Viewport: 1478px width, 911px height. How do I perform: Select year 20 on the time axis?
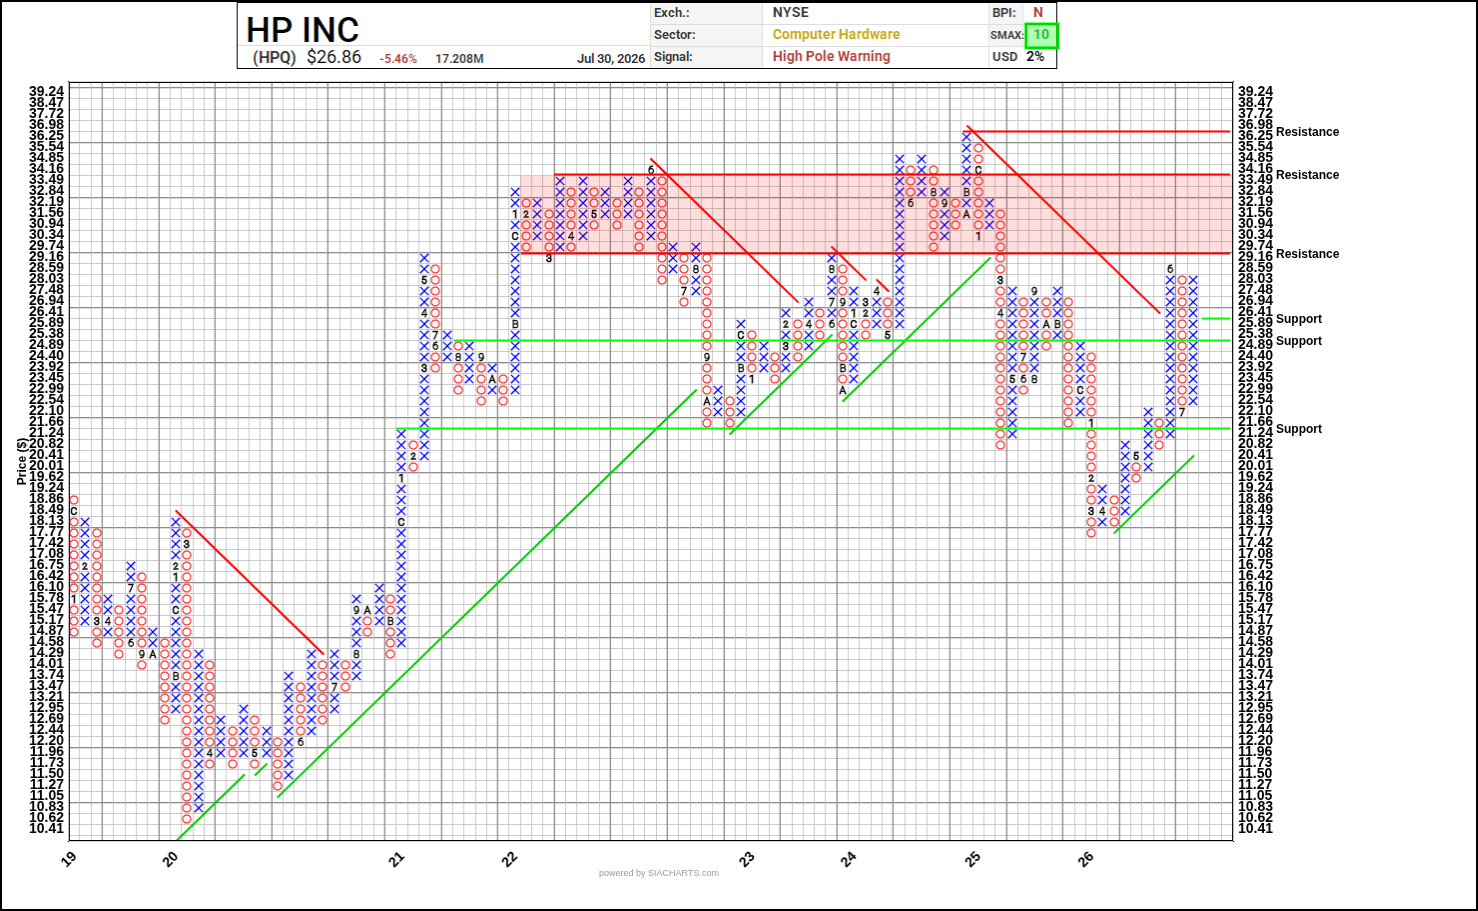(171, 858)
